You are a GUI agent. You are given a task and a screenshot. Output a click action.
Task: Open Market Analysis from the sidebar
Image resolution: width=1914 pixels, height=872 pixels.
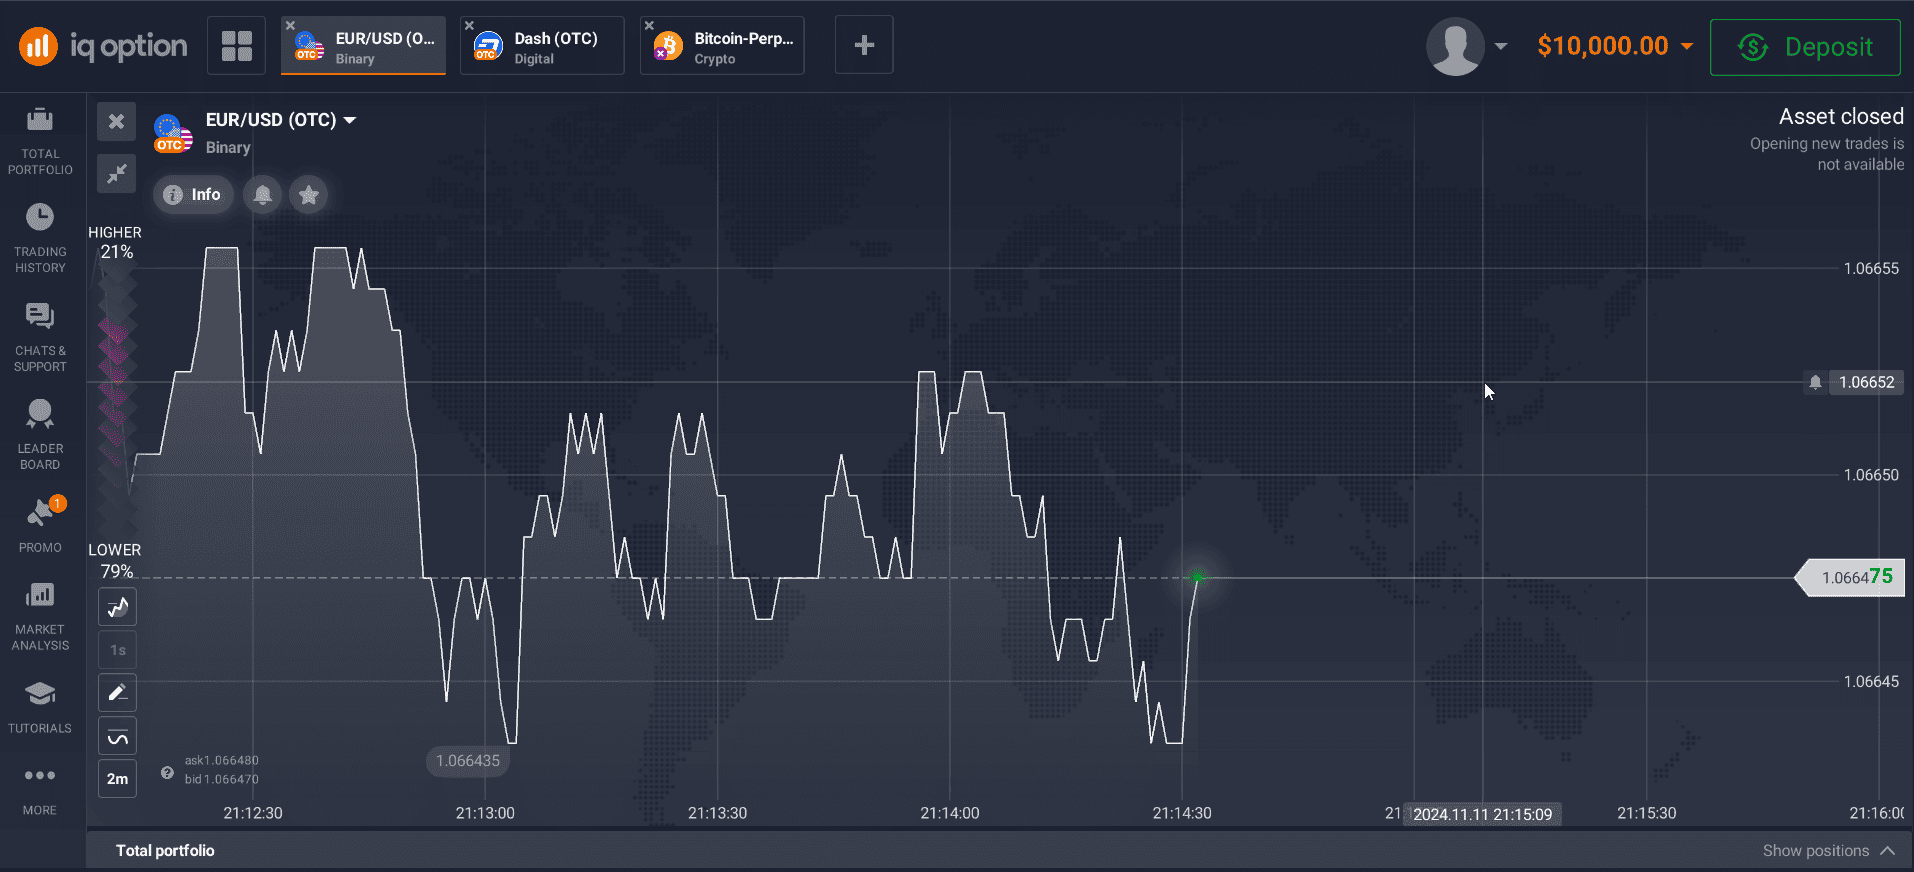click(40, 616)
